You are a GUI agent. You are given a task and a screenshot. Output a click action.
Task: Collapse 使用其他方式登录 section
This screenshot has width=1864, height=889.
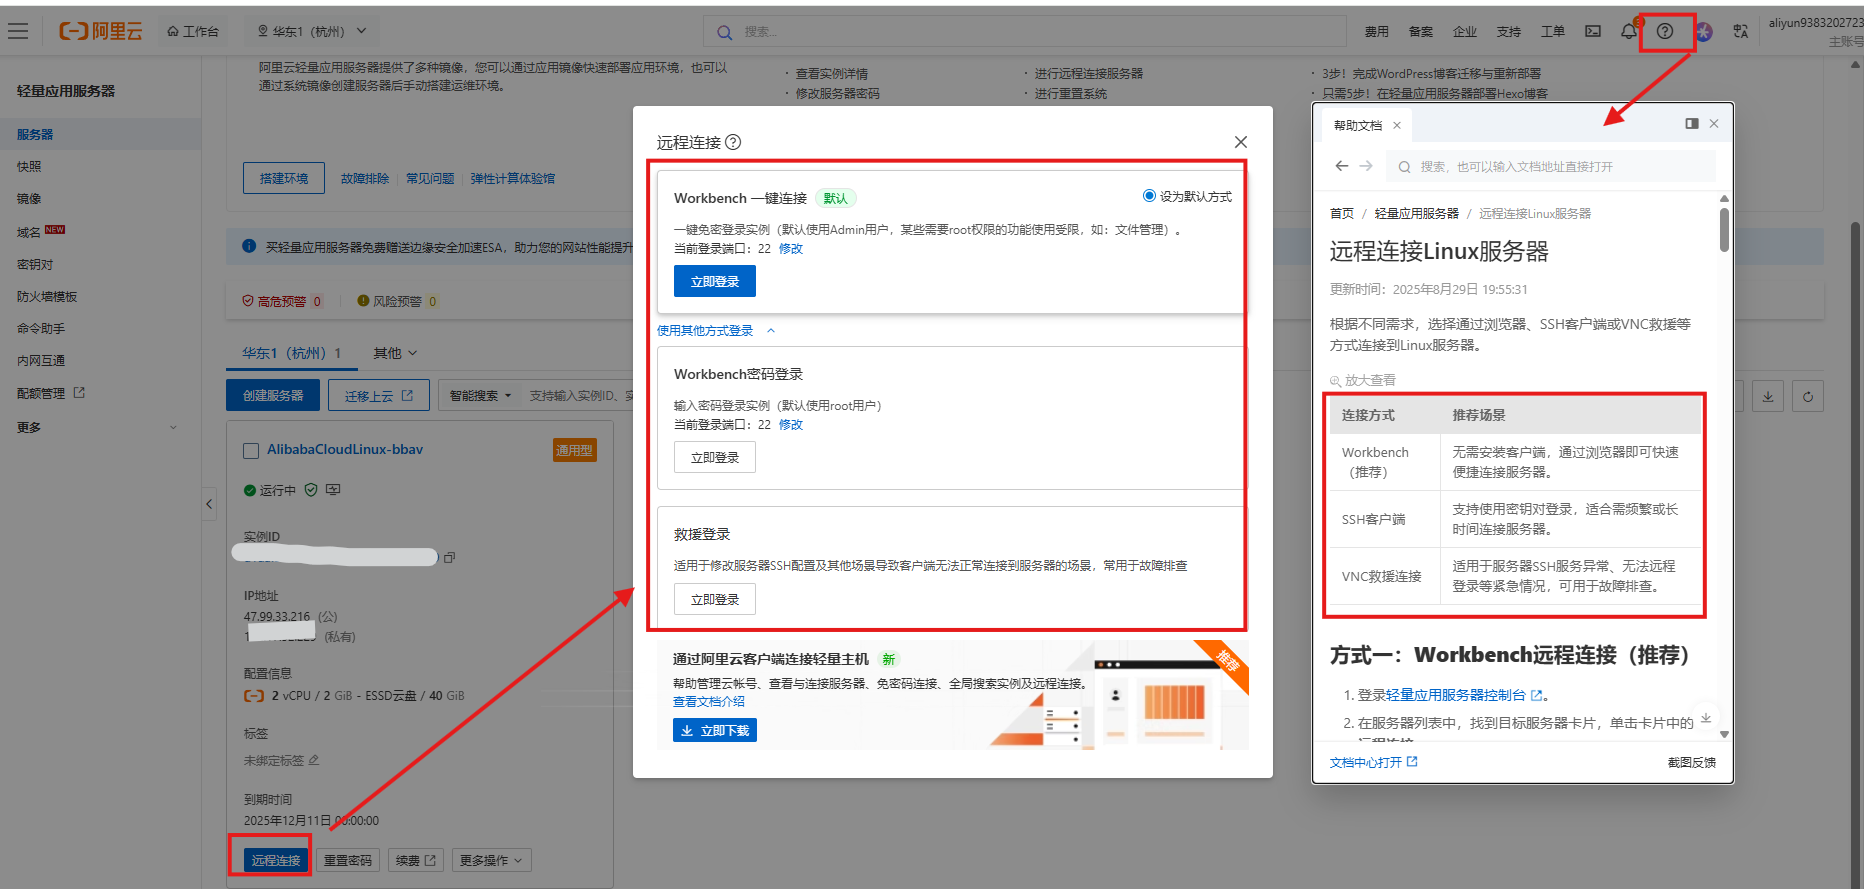(x=716, y=331)
